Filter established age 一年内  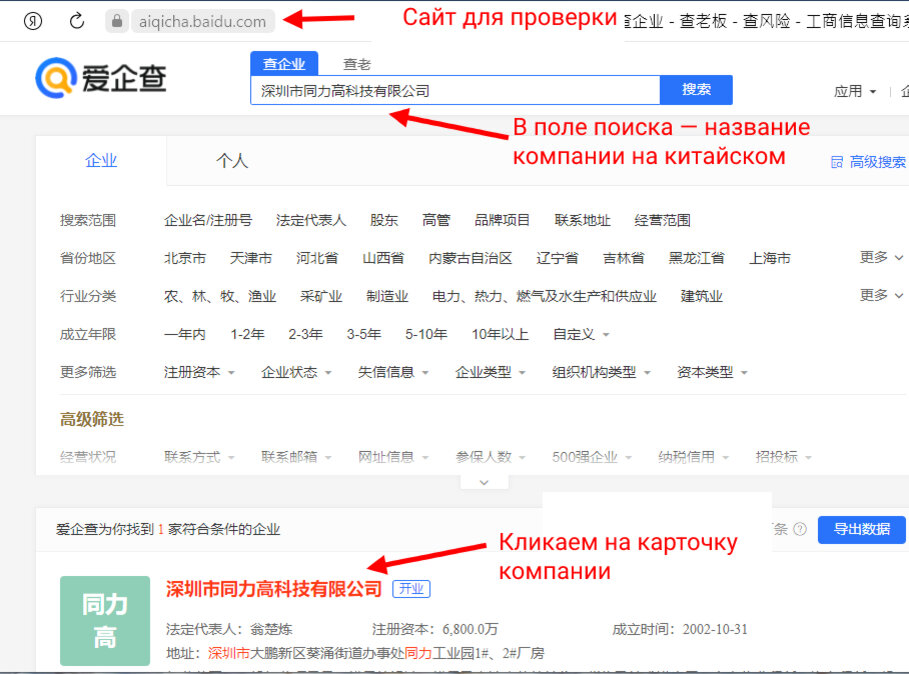click(x=185, y=334)
